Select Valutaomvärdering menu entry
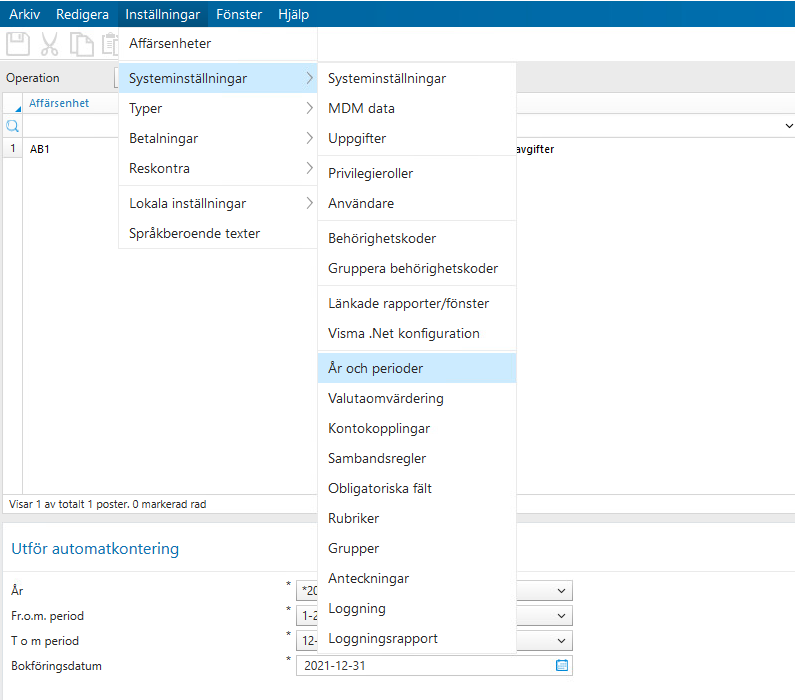Viewport: 795px width, 700px height. click(x=417, y=398)
